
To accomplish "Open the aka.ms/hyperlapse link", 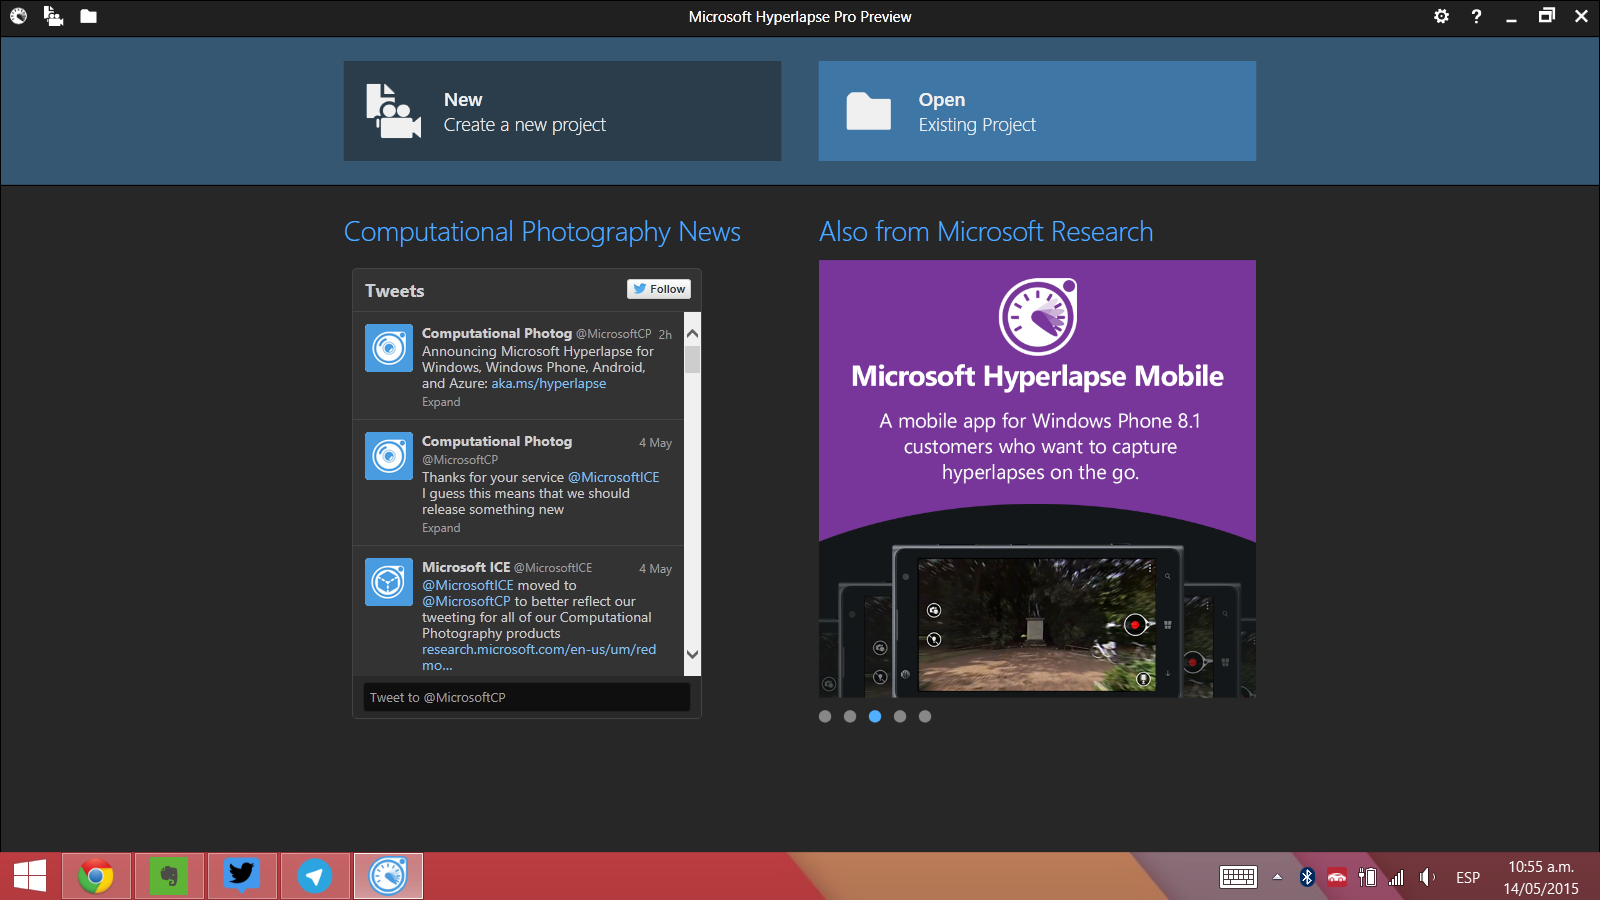I will (548, 384).
